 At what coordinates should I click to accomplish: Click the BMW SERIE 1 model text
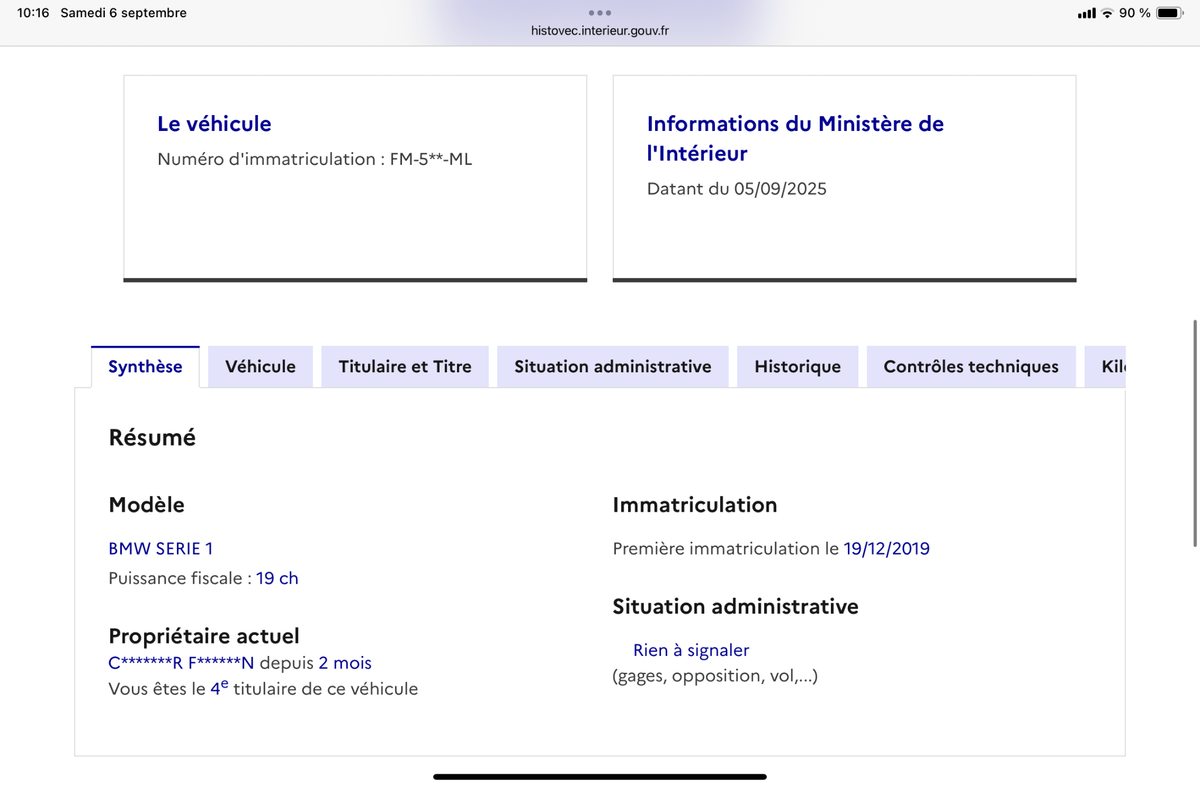click(x=160, y=548)
